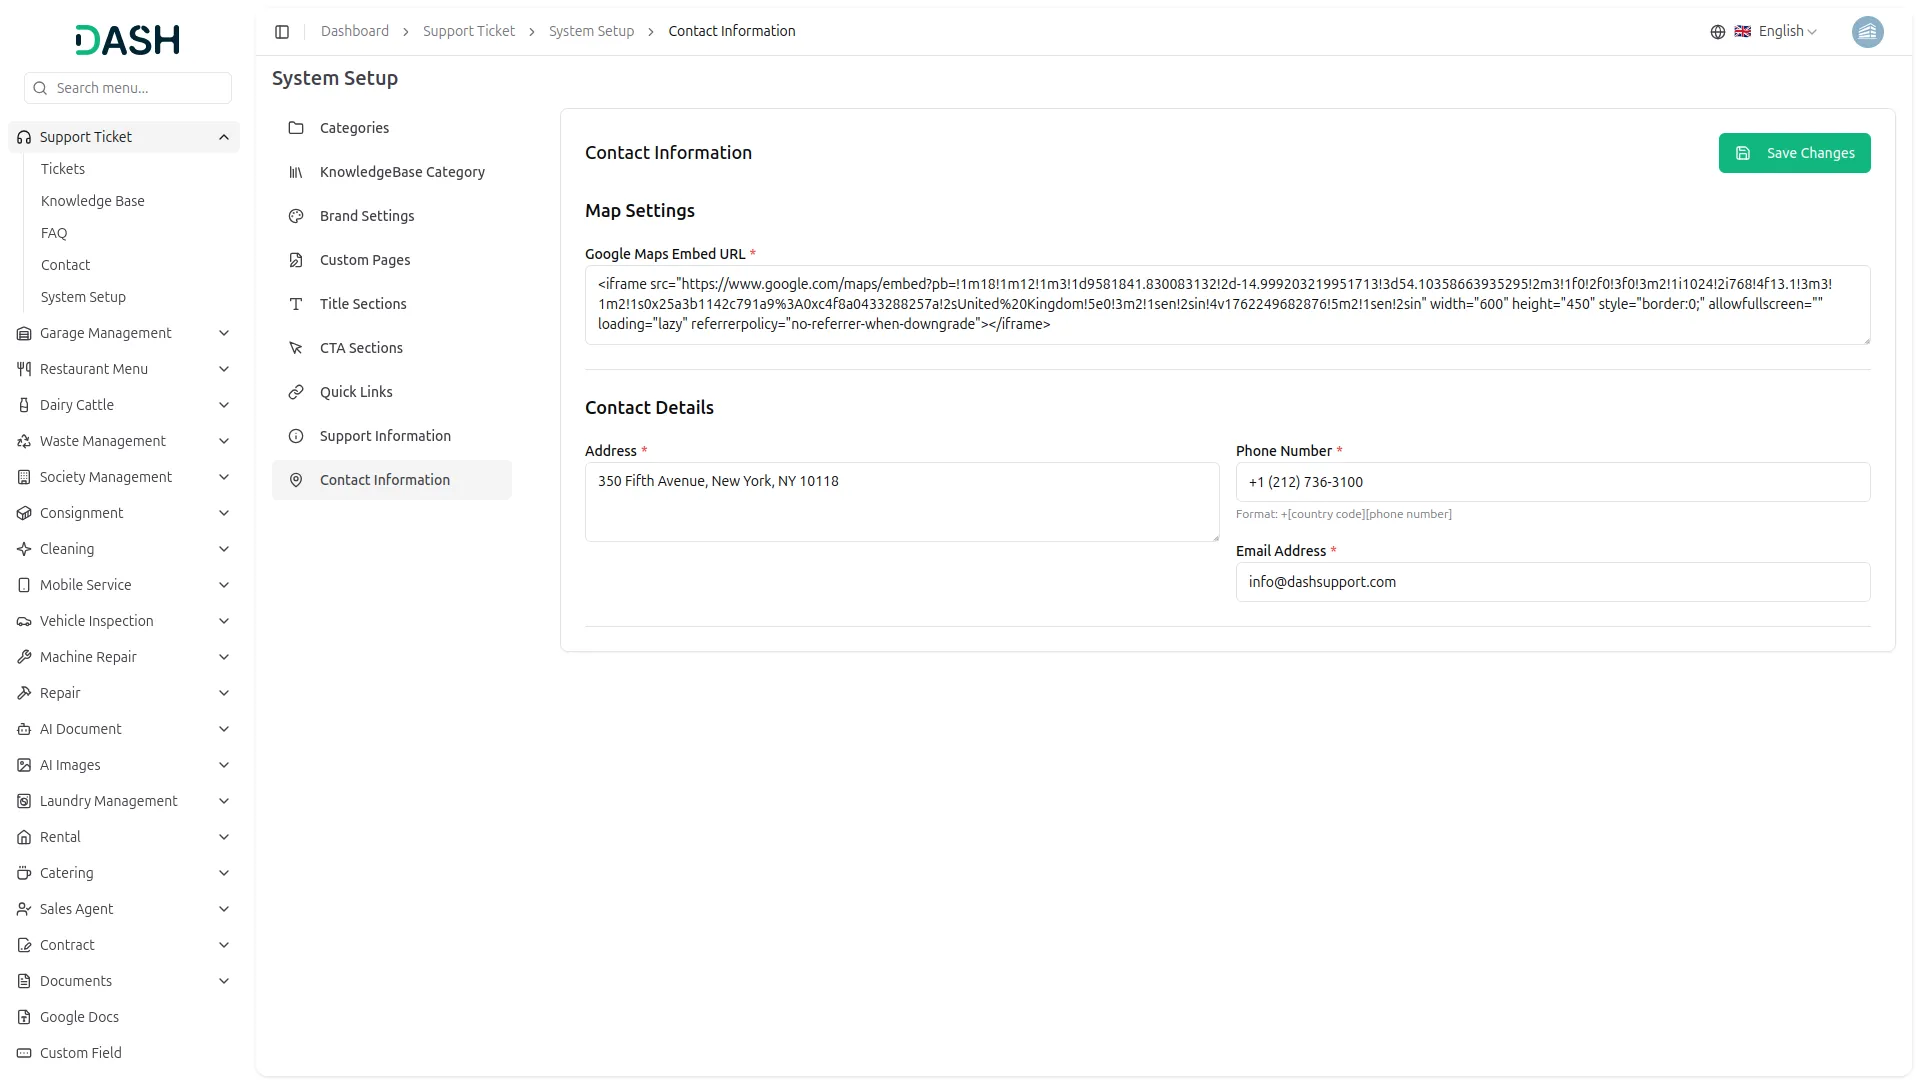Select the Title Sections tab
The image size is (1920, 1080).
pos(363,304)
